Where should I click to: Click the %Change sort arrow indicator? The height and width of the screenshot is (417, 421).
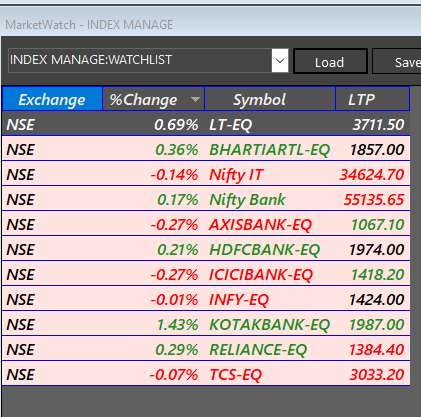click(x=195, y=99)
